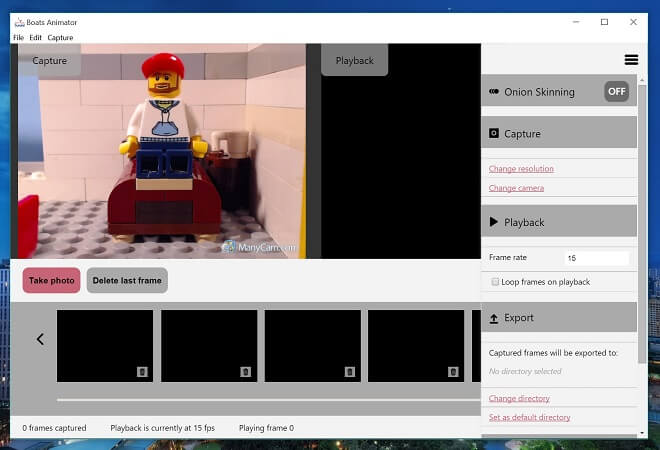Viewport: 660px width, 450px height.
Task: Click 'Playing frame 0' status text
Action: 266,428
